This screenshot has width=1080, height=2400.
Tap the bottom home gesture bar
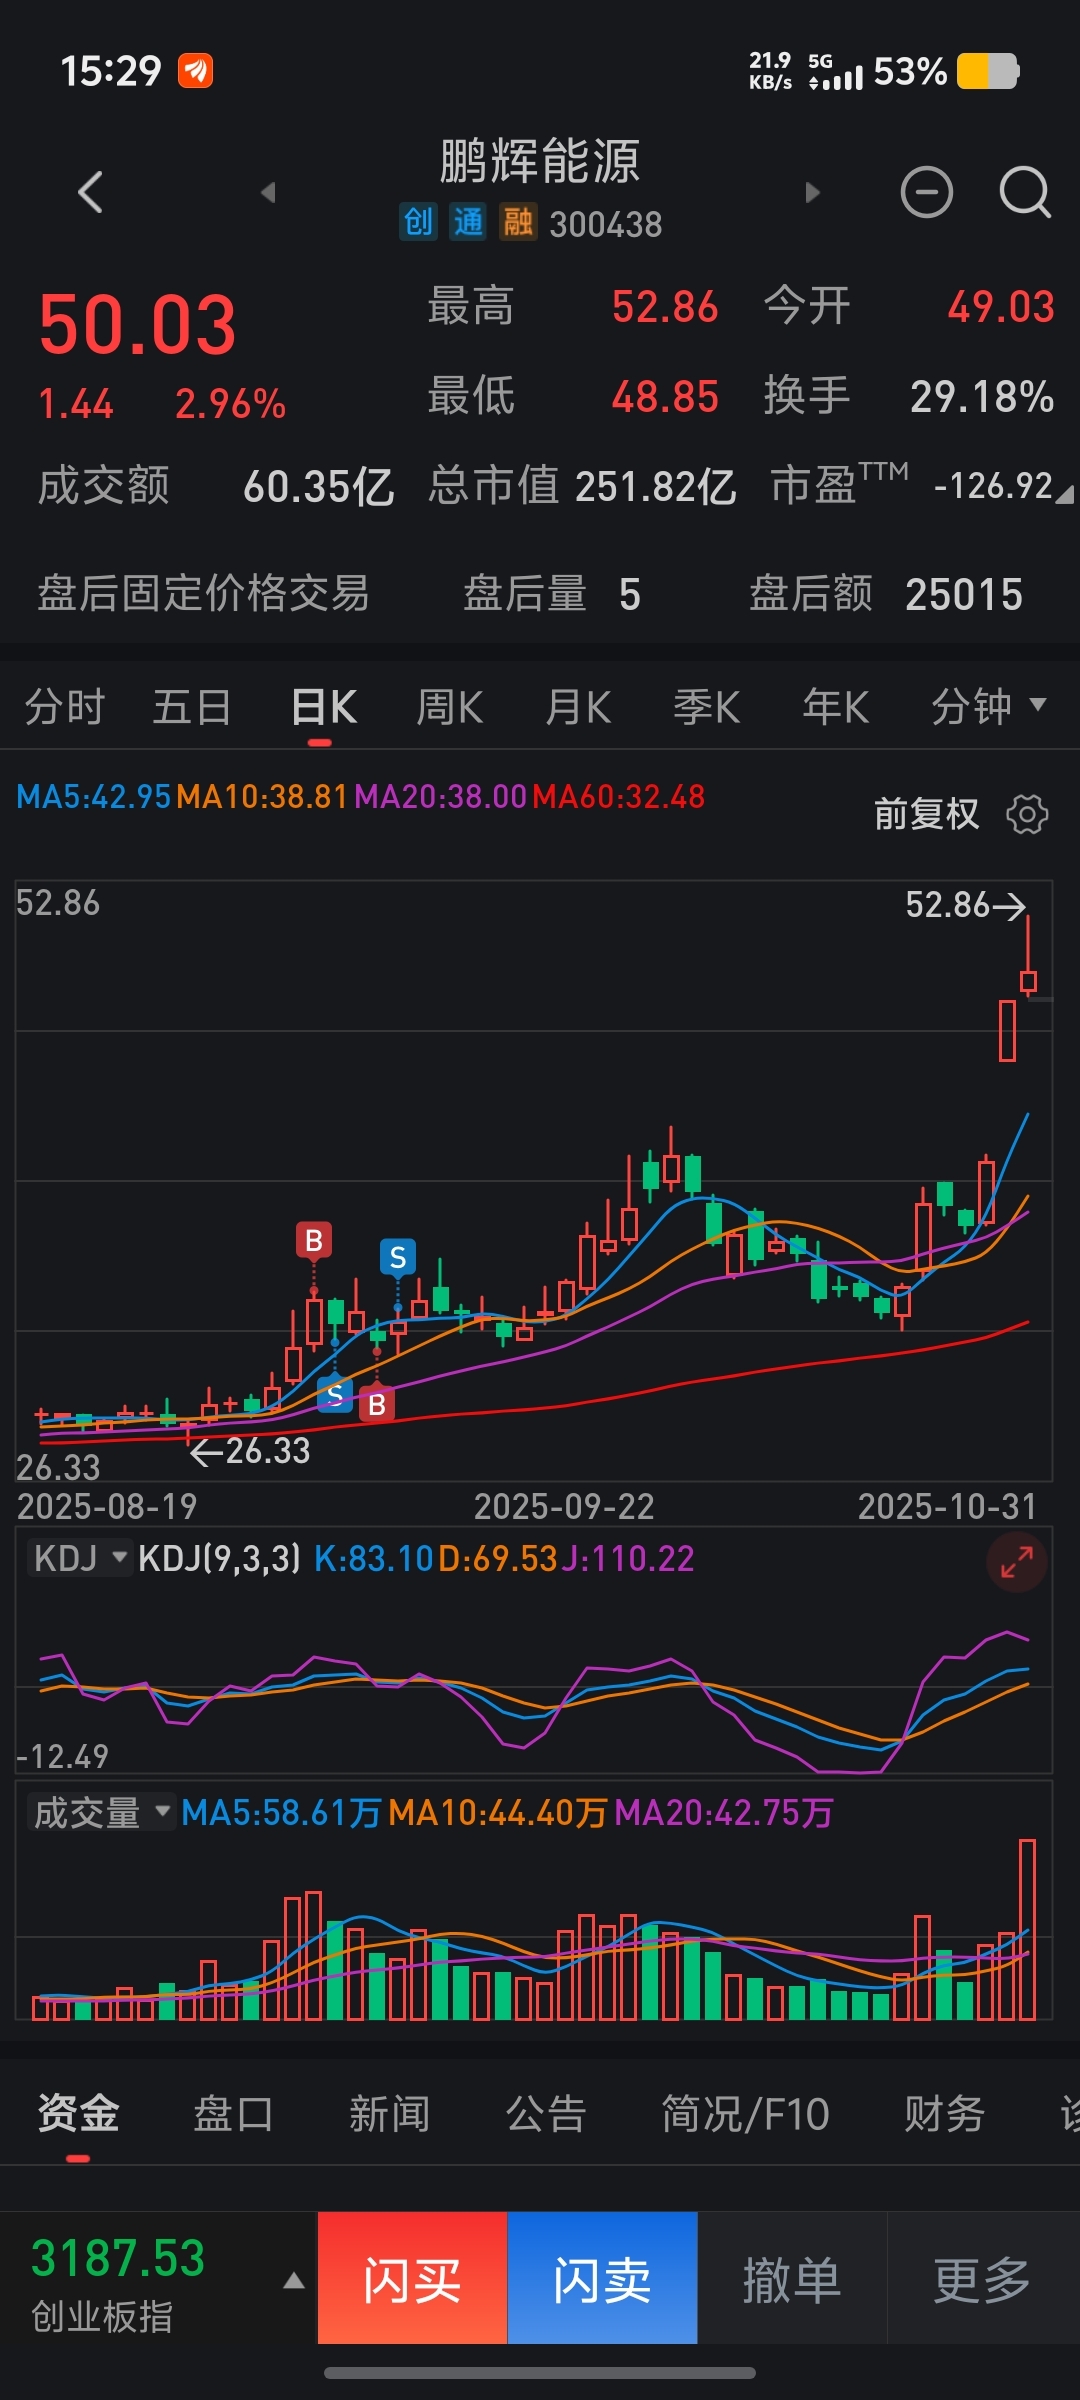540,2373
